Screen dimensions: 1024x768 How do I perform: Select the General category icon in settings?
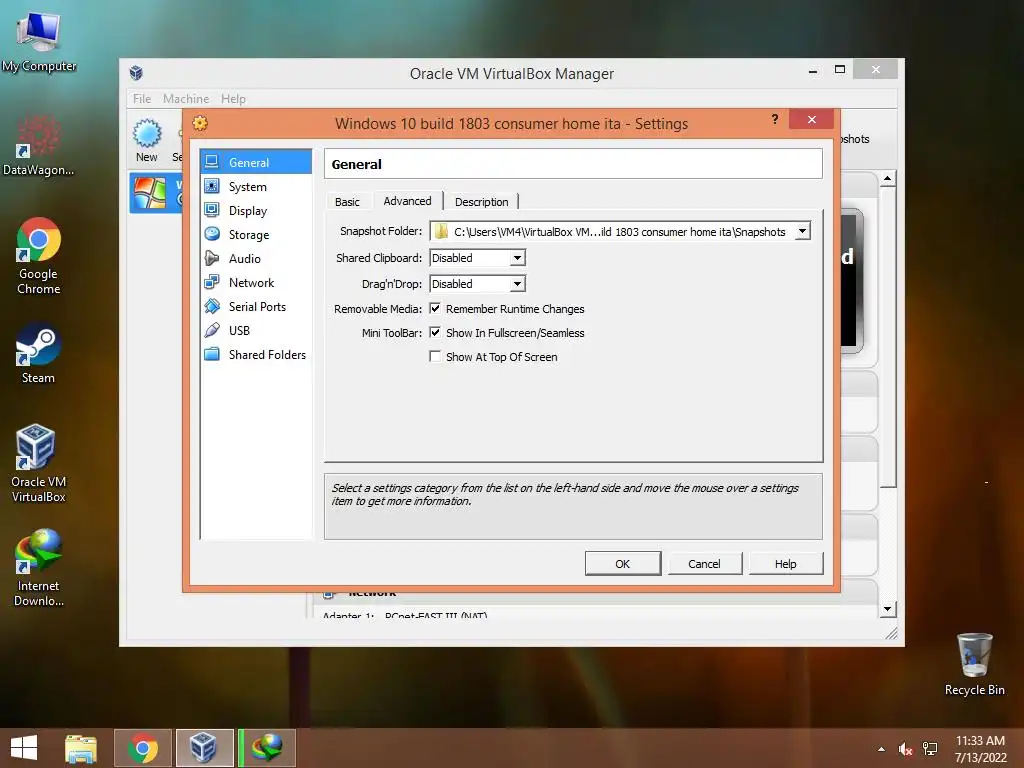tap(212, 162)
